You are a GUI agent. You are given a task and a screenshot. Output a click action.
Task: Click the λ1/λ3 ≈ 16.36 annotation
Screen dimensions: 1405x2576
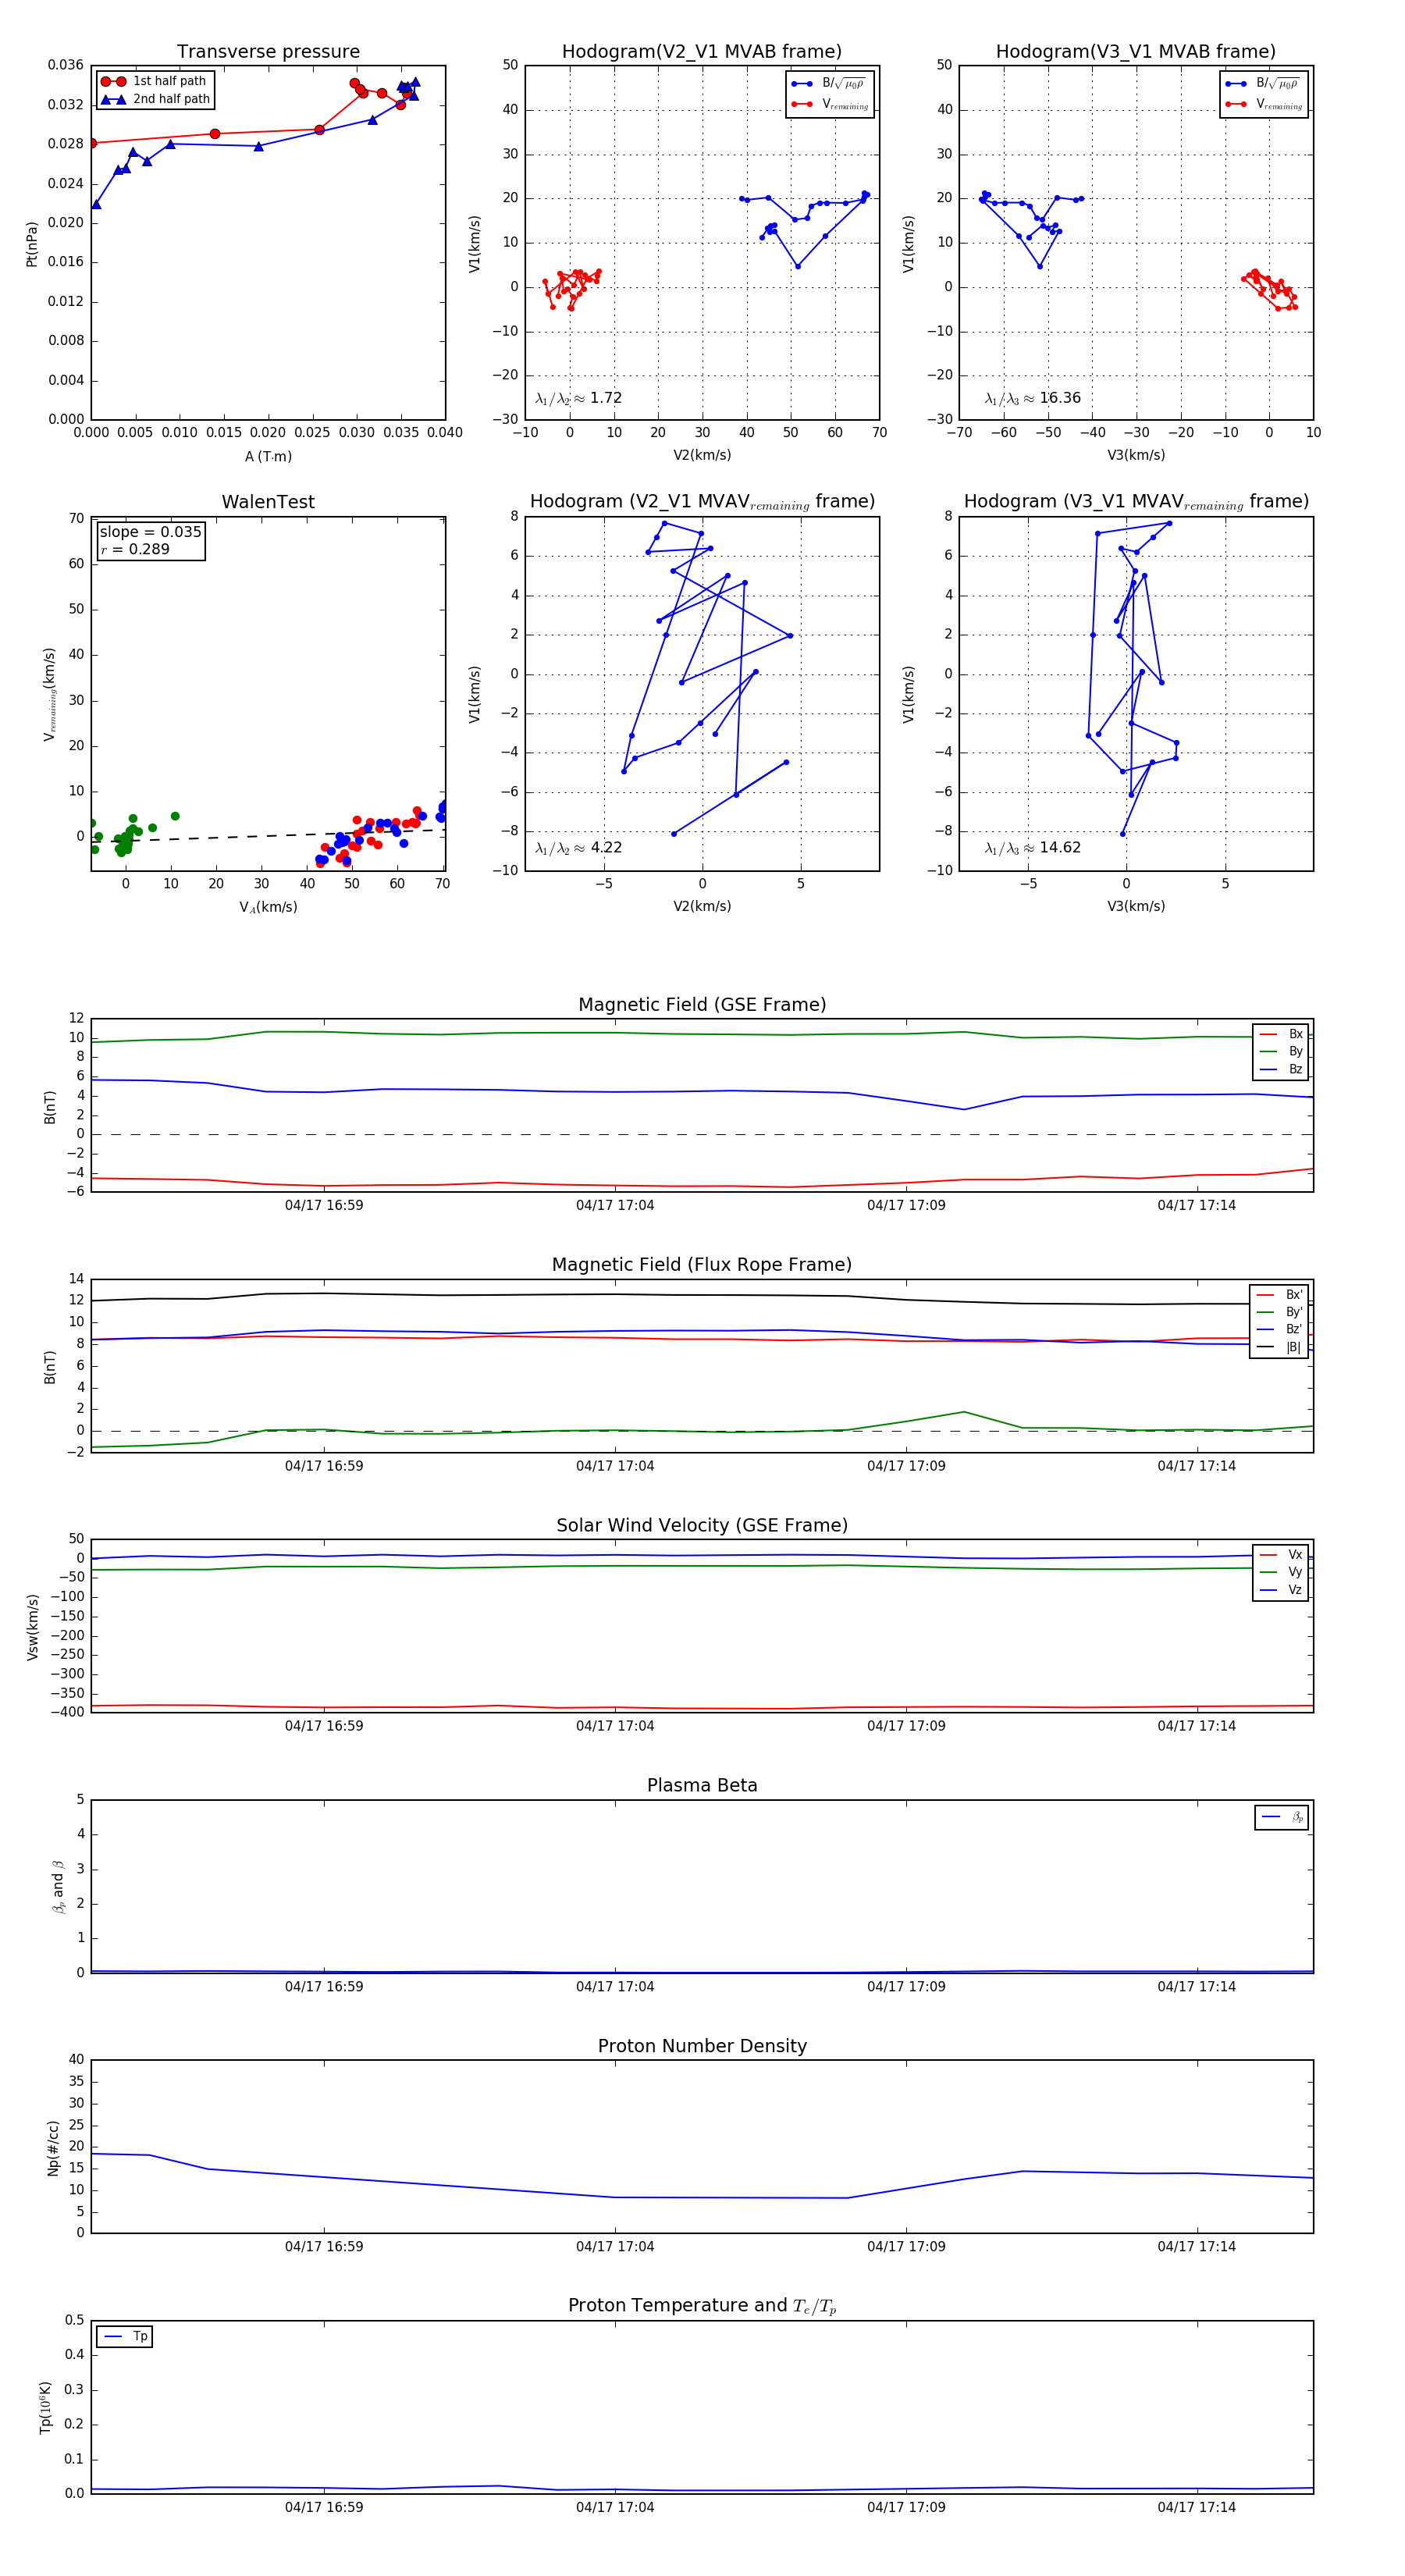pyautogui.click(x=1032, y=398)
